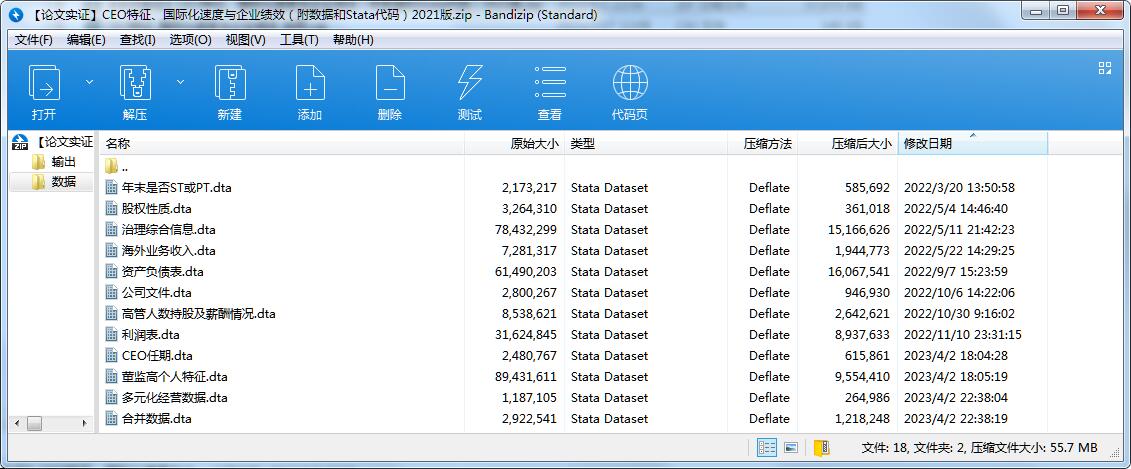Select file 多元化经营数据.dta
Screen dimensions: 1131x469
pos(175,397)
